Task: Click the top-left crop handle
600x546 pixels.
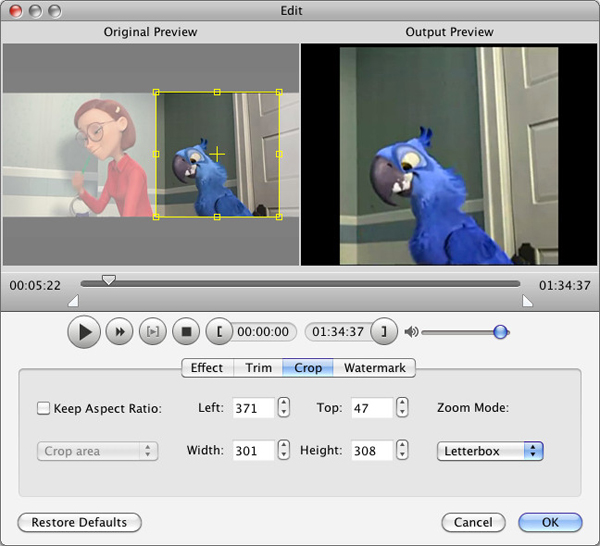Action: (156, 92)
